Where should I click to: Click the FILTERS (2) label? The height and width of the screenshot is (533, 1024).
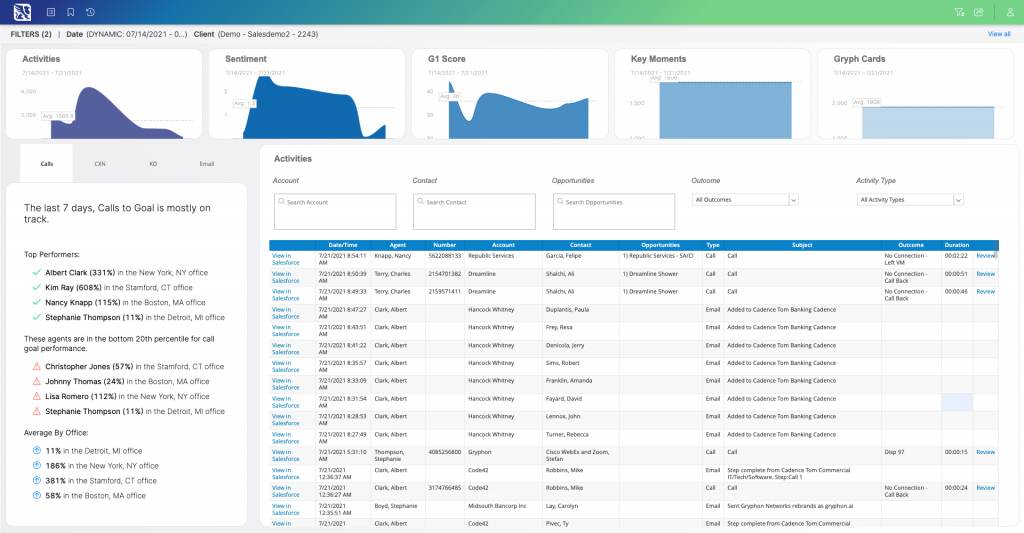click(31, 34)
